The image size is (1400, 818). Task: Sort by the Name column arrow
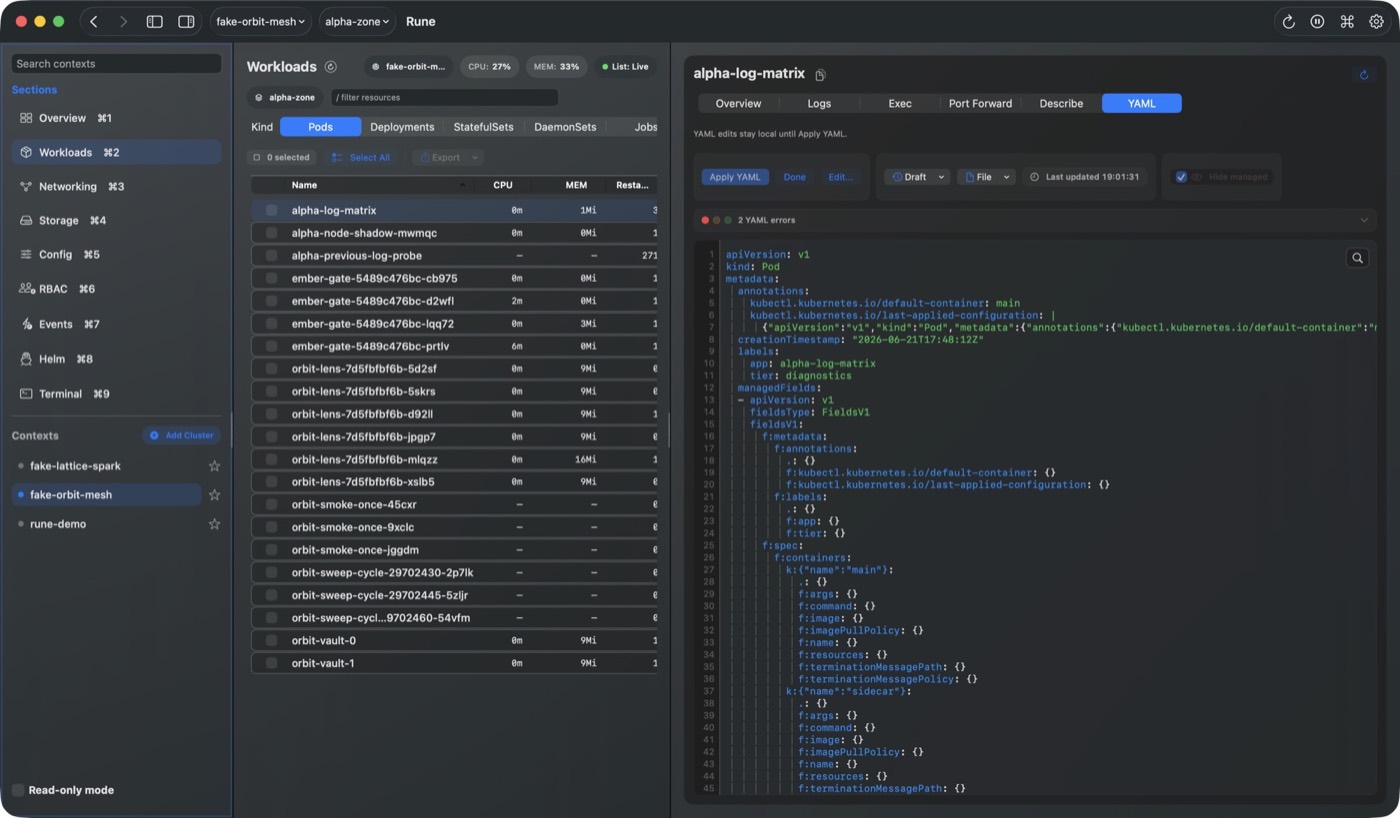(x=462, y=185)
